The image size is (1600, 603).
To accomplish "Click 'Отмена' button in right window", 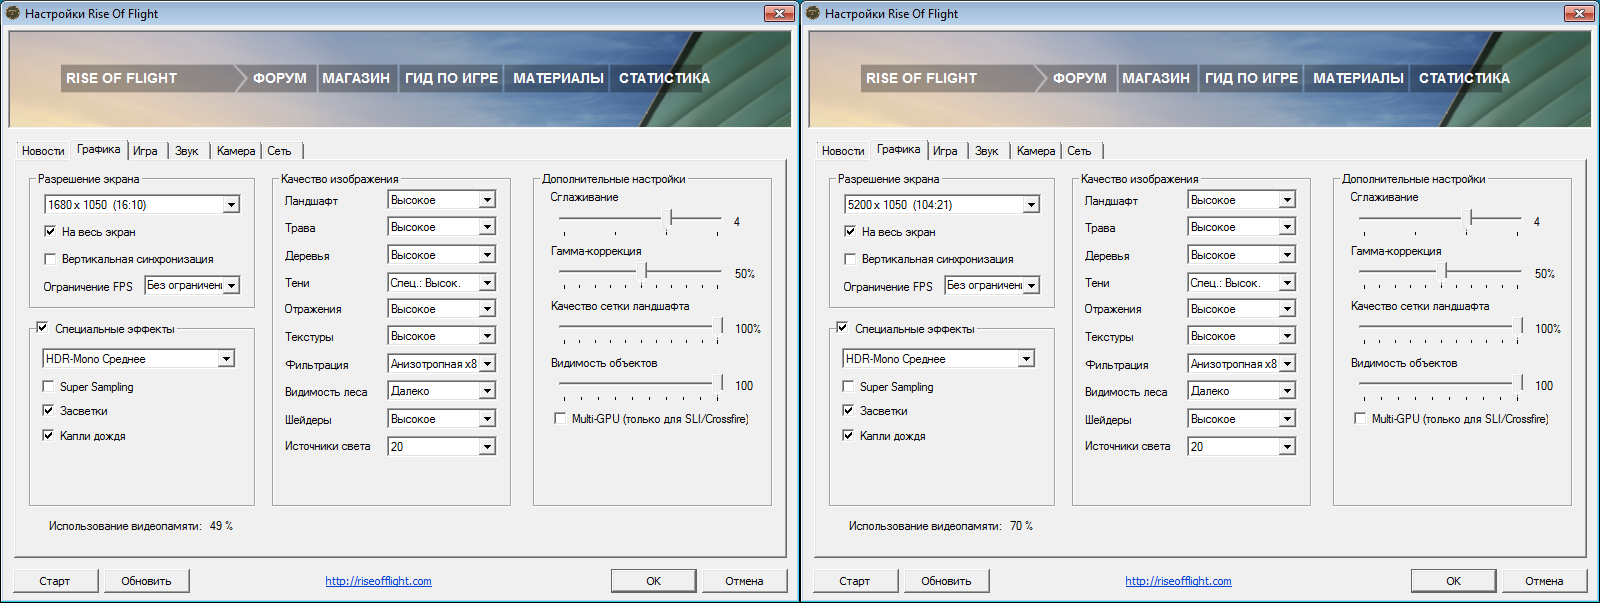I will (1544, 581).
